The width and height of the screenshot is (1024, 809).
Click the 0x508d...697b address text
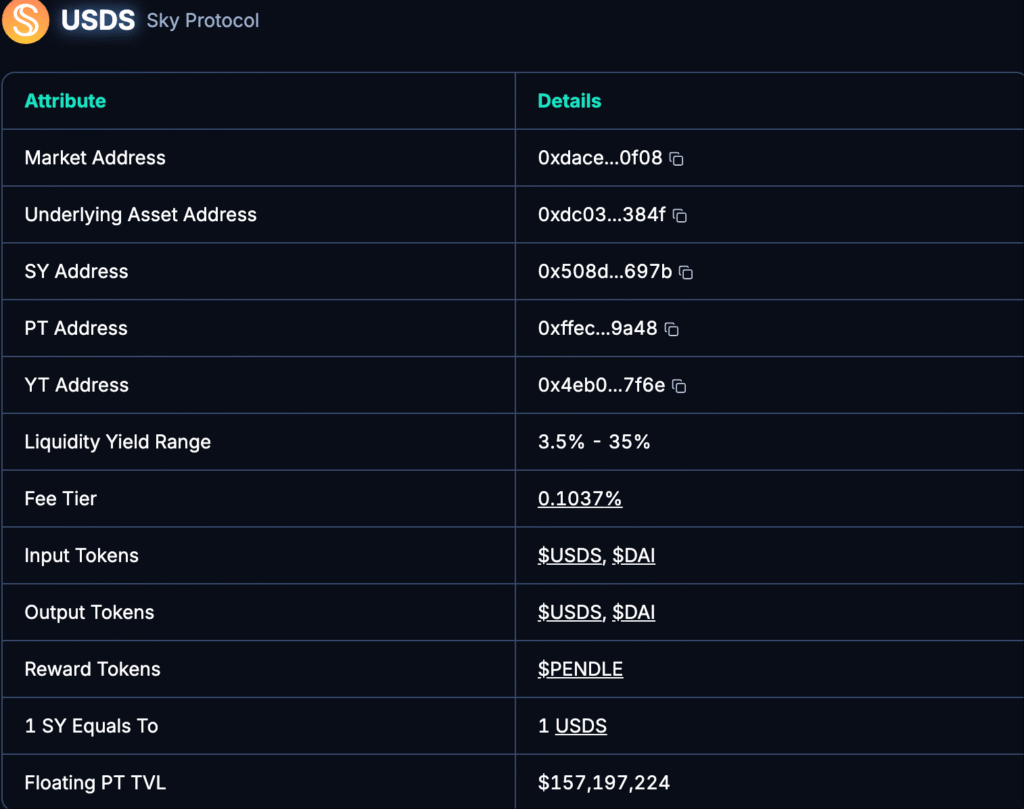coord(605,271)
